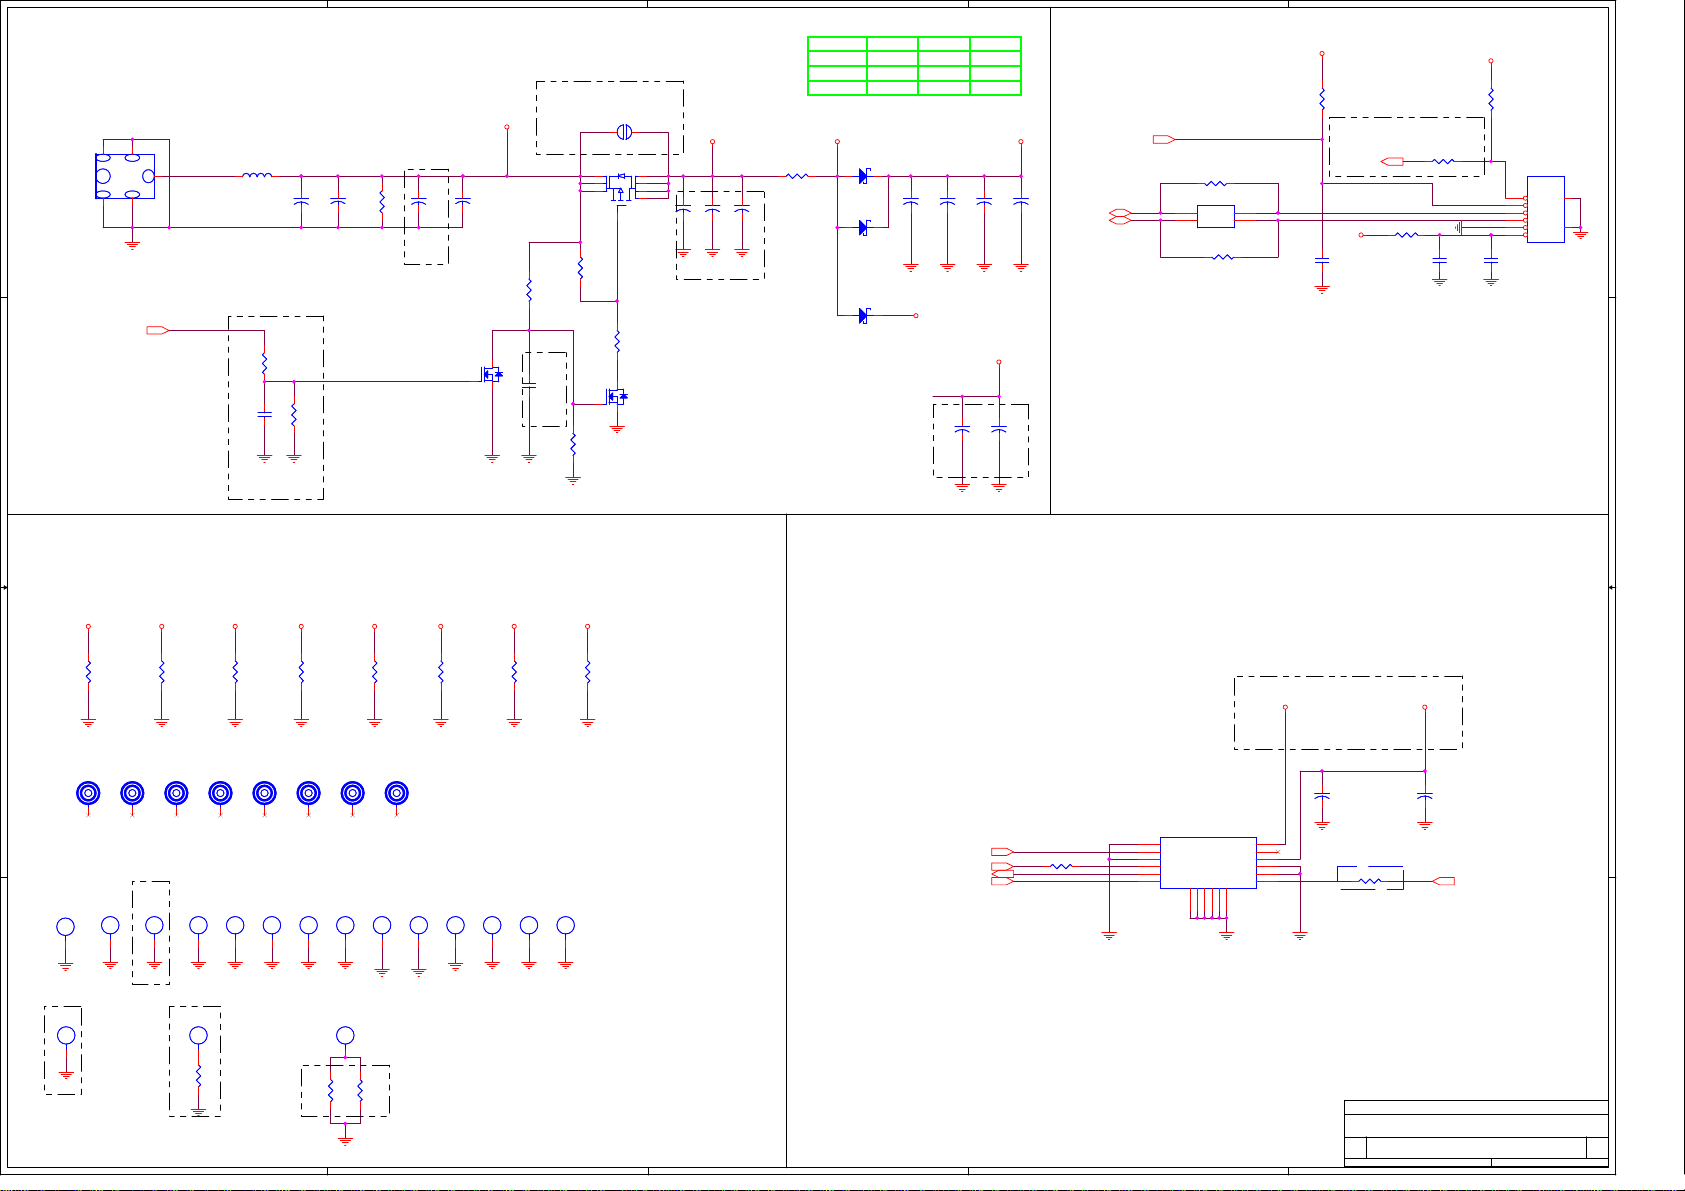Click the dashed-box test point within the long row
The image size is (1685, 1191).
point(154,925)
